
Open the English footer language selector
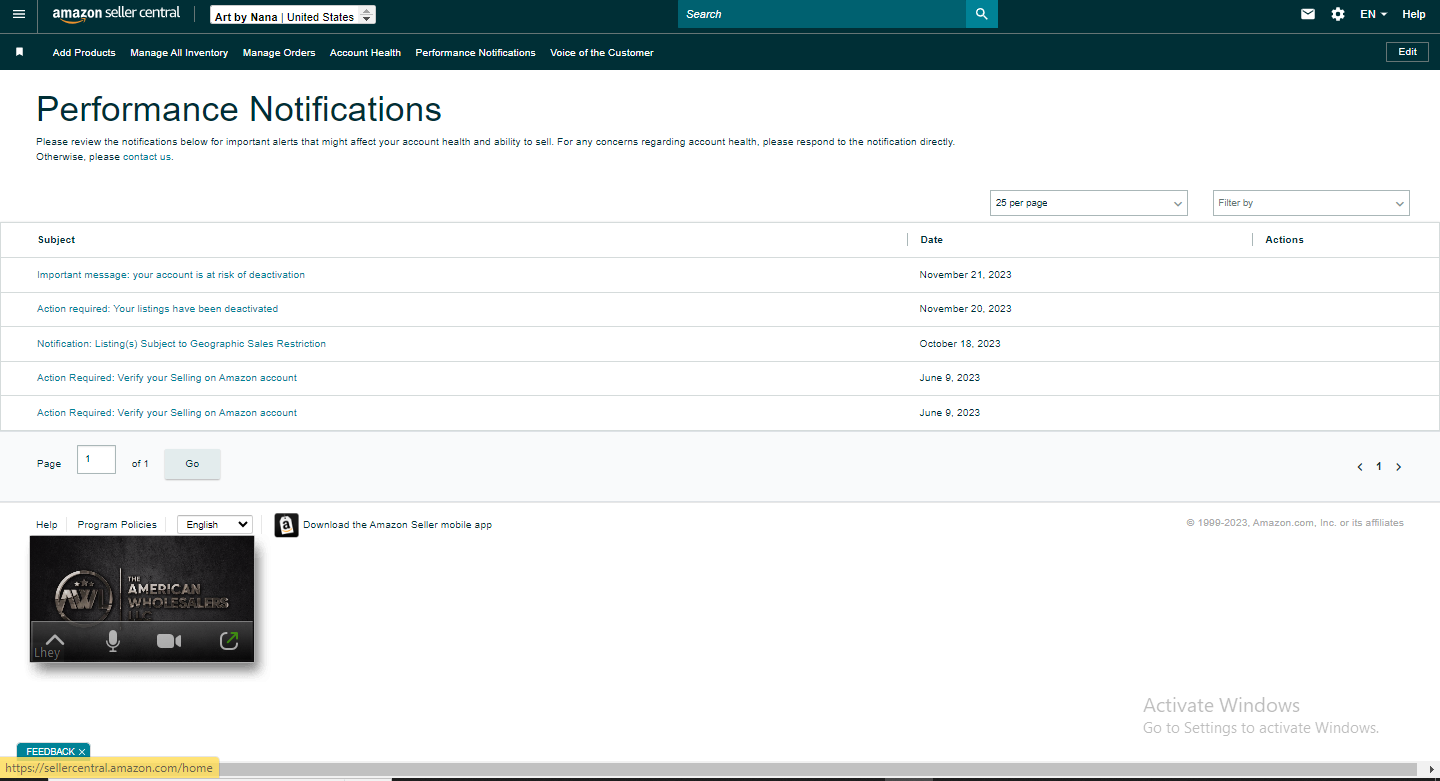(215, 524)
